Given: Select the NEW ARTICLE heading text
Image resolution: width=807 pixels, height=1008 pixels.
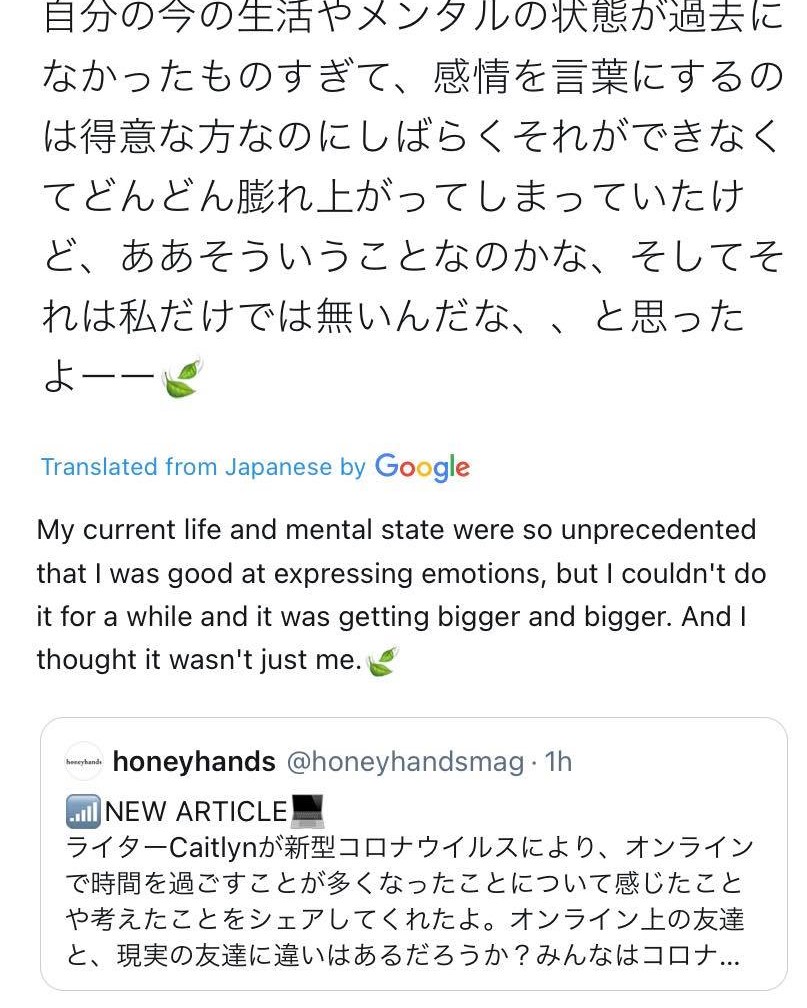Looking at the screenshot, I should coord(196,811).
